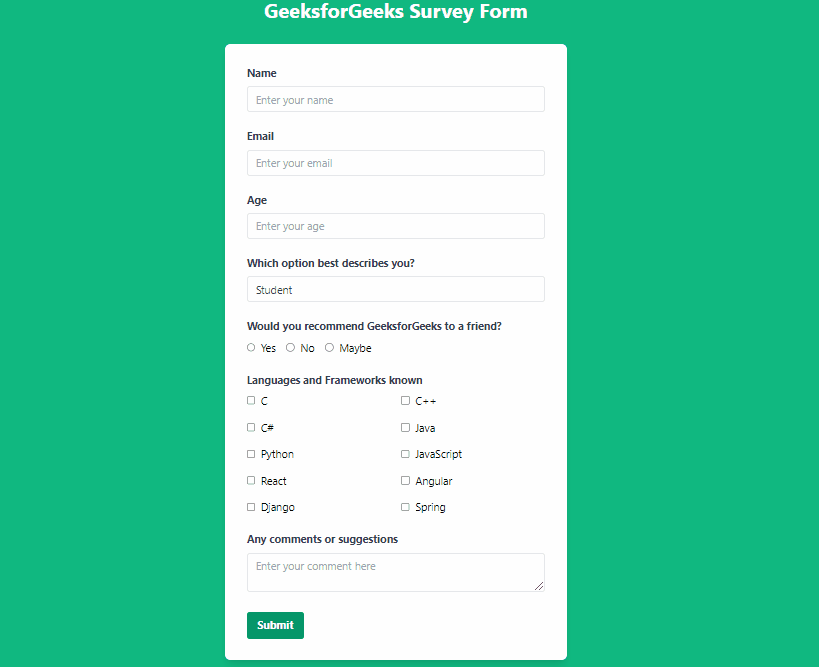Select the Yes radio button
Viewport: 819px width, 667px height.
click(x=251, y=348)
